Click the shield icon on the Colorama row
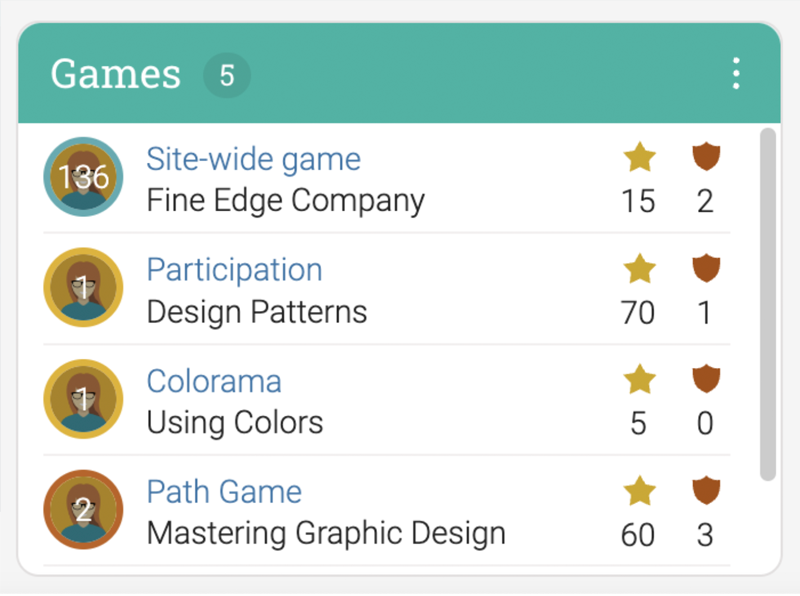This screenshot has width=800, height=596. pos(706,379)
